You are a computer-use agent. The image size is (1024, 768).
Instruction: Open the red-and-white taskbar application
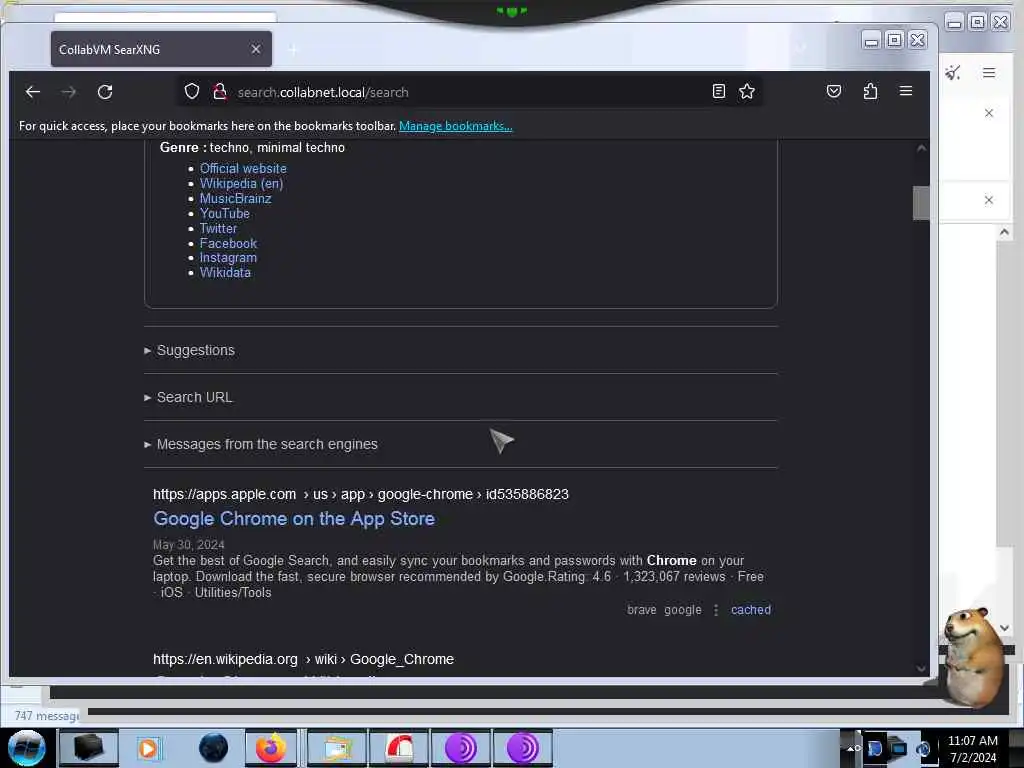coord(399,748)
